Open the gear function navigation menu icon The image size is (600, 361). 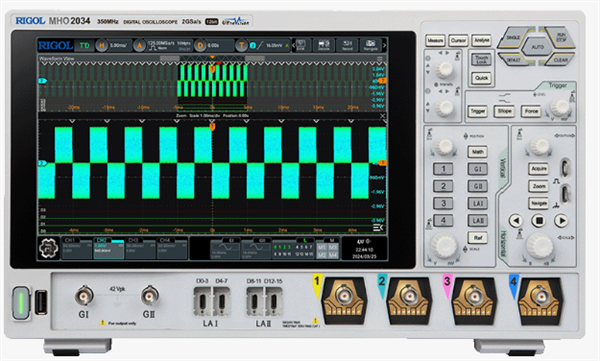click(x=49, y=248)
